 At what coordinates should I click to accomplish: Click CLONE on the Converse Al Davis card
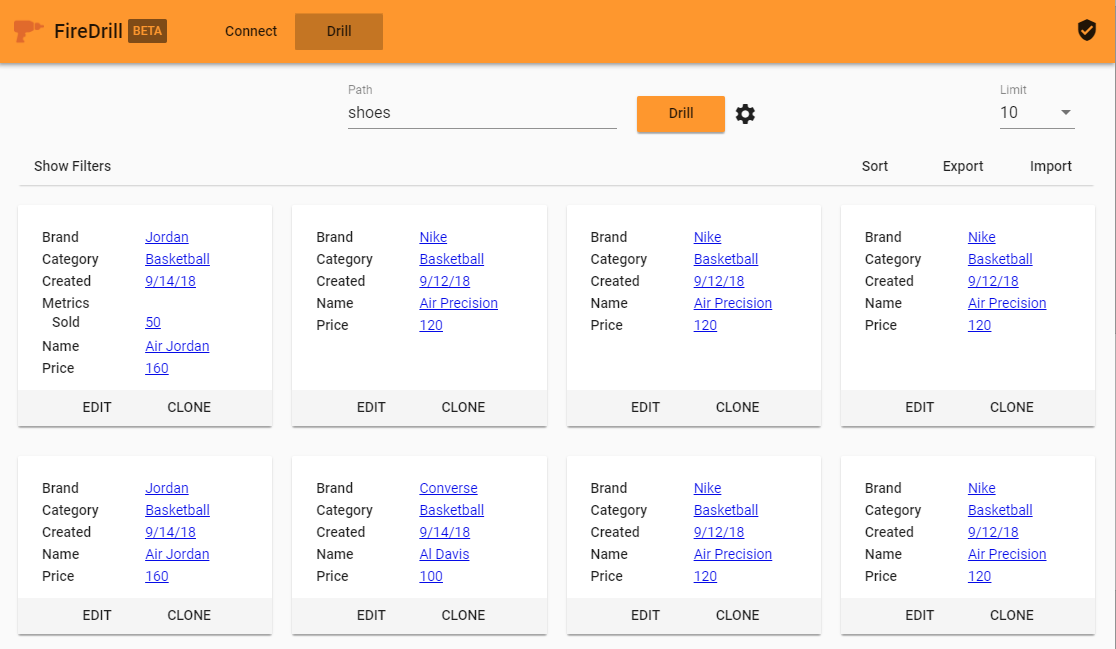[x=463, y=615]
